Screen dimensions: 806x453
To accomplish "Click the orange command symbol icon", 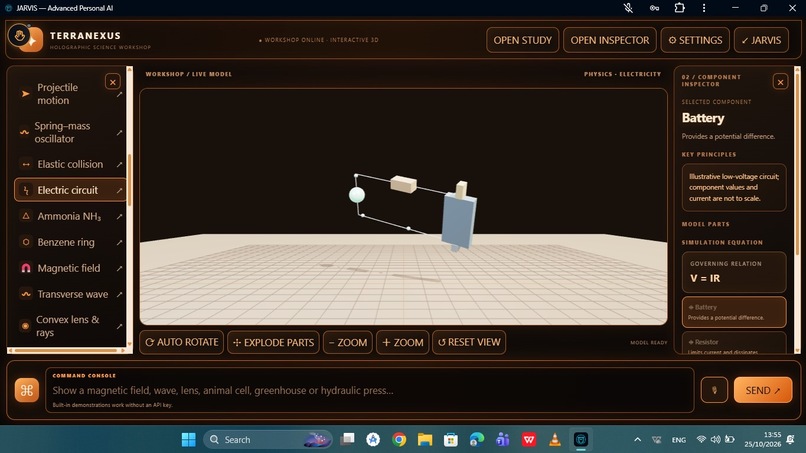I will pyautogui.click(x=27, y=390).
